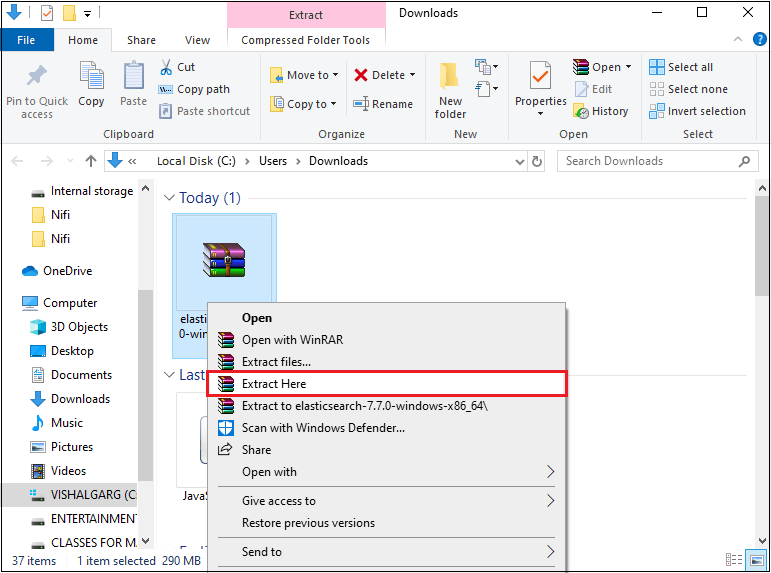The width and height of the screenshot is (771, 573).
Task: Click the navigation pane scroll up arrow
Action: tap(146, 188)
